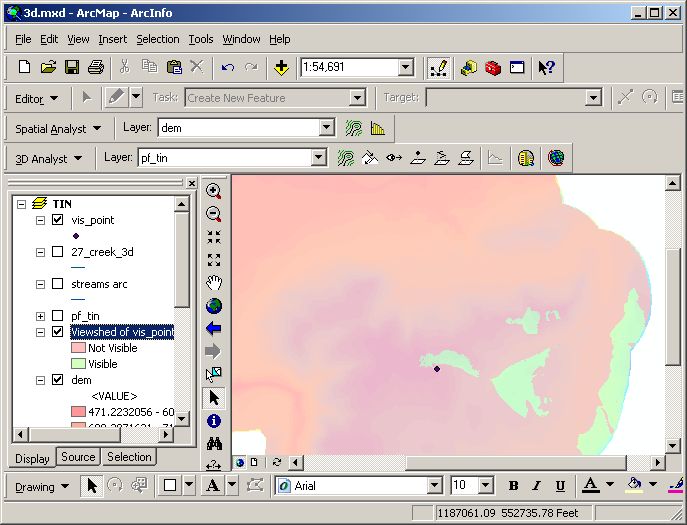687x525 pixels.
Task: Open the Drawing menu button
Action: (x=42, y=487)
